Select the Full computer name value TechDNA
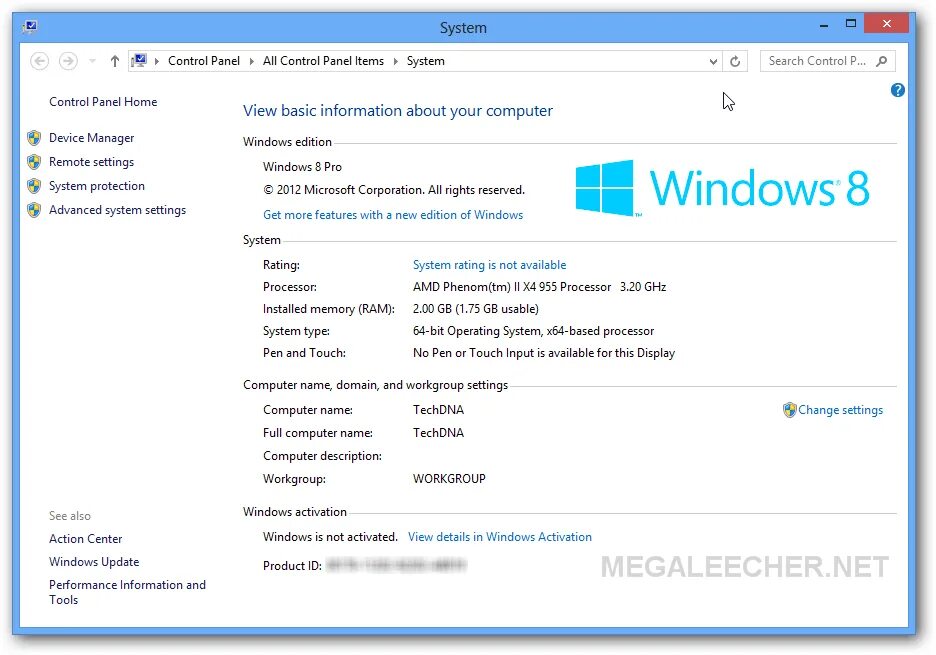The image size is (936, 655). [x=438, y=433]
